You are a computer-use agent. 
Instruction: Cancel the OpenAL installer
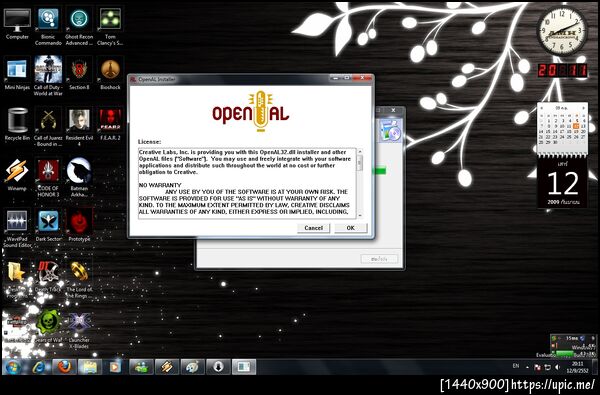pos(313,228)
